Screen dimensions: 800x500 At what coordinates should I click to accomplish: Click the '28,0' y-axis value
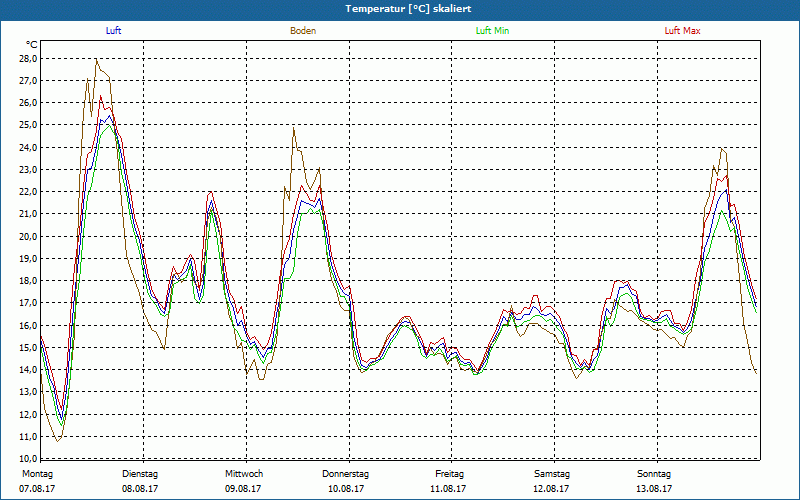29,59
